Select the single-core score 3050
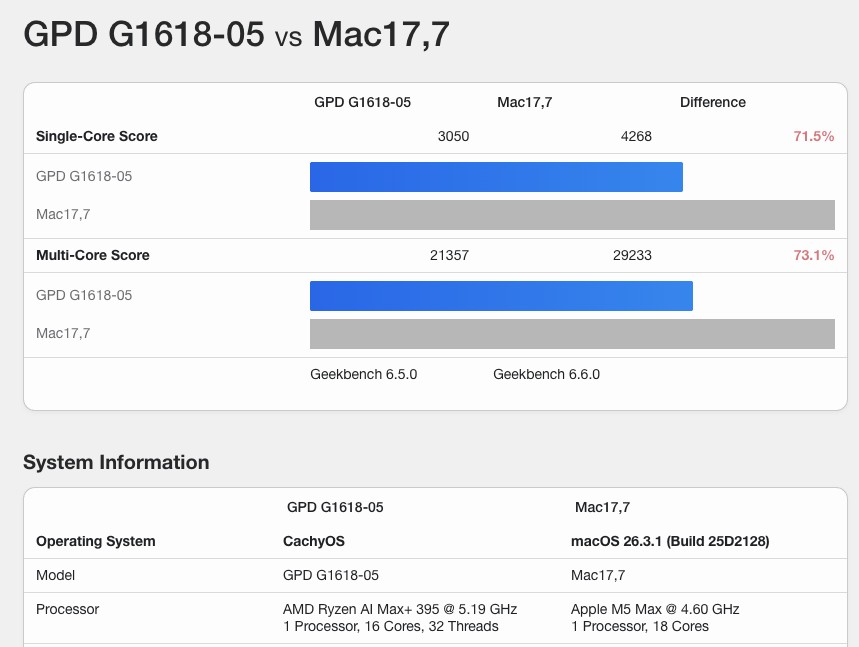 point(454,136)
